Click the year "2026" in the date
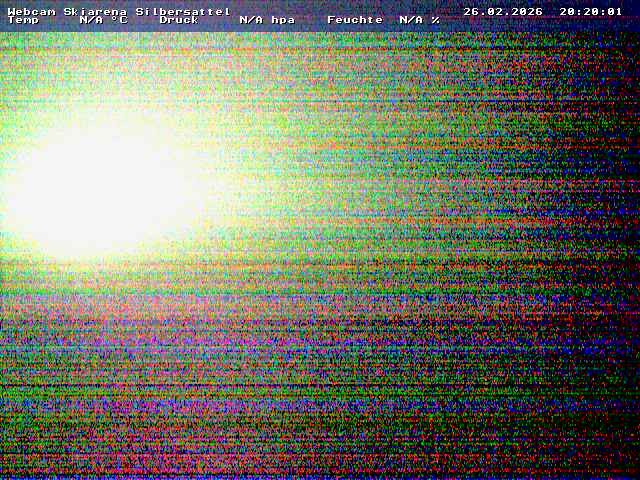 tap(527, 11)
